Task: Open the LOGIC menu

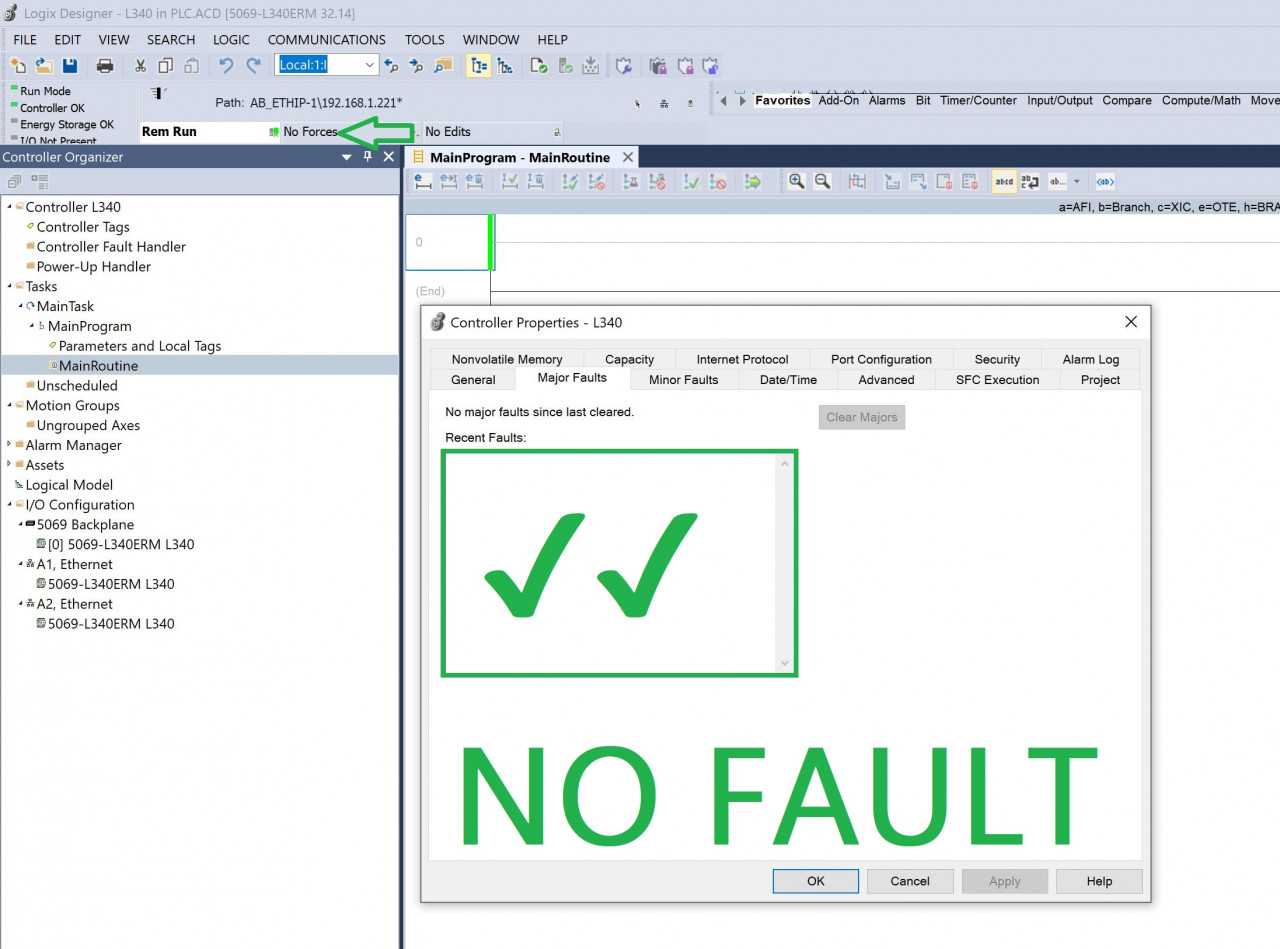Action: pos(231,40)
